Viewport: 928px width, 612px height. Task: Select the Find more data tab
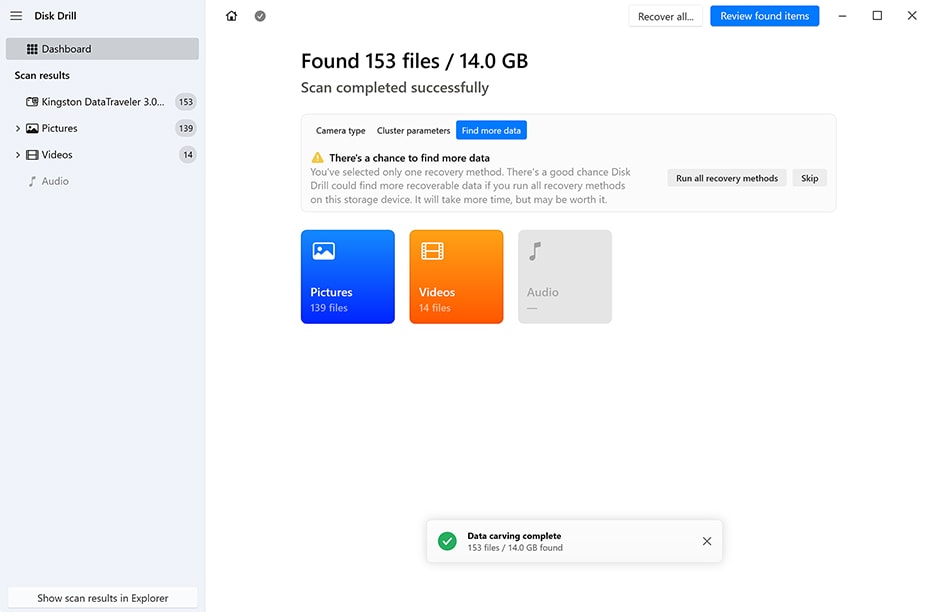(x=491, y=131)
